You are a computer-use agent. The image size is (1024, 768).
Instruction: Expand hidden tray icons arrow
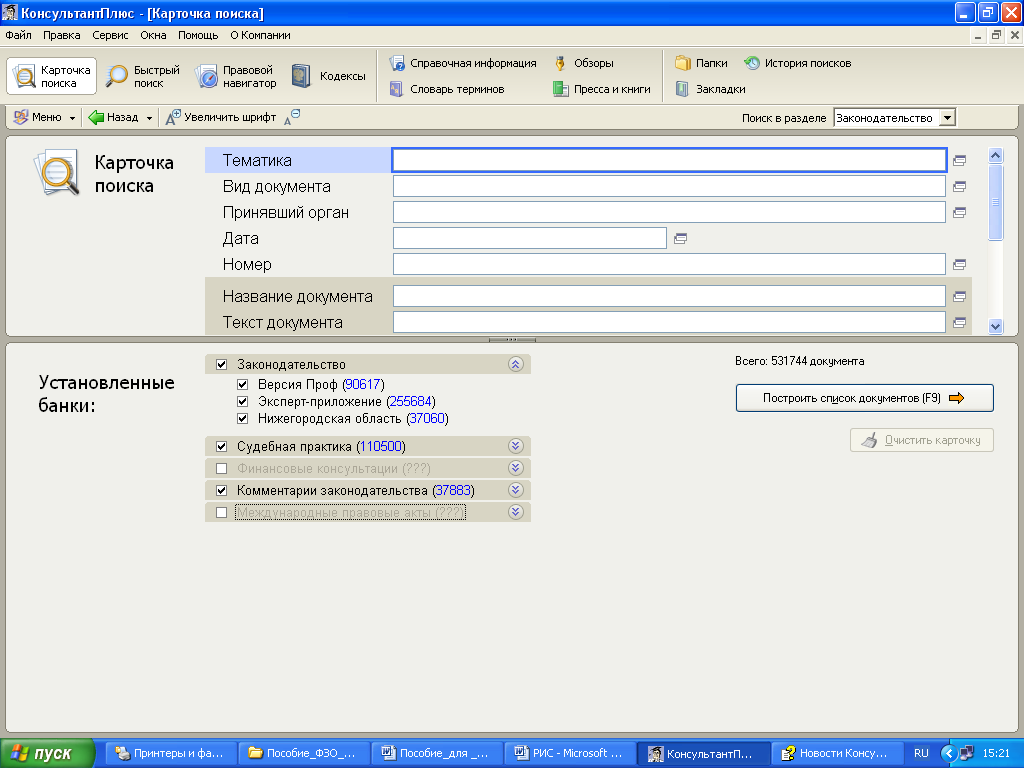[948, 753]
